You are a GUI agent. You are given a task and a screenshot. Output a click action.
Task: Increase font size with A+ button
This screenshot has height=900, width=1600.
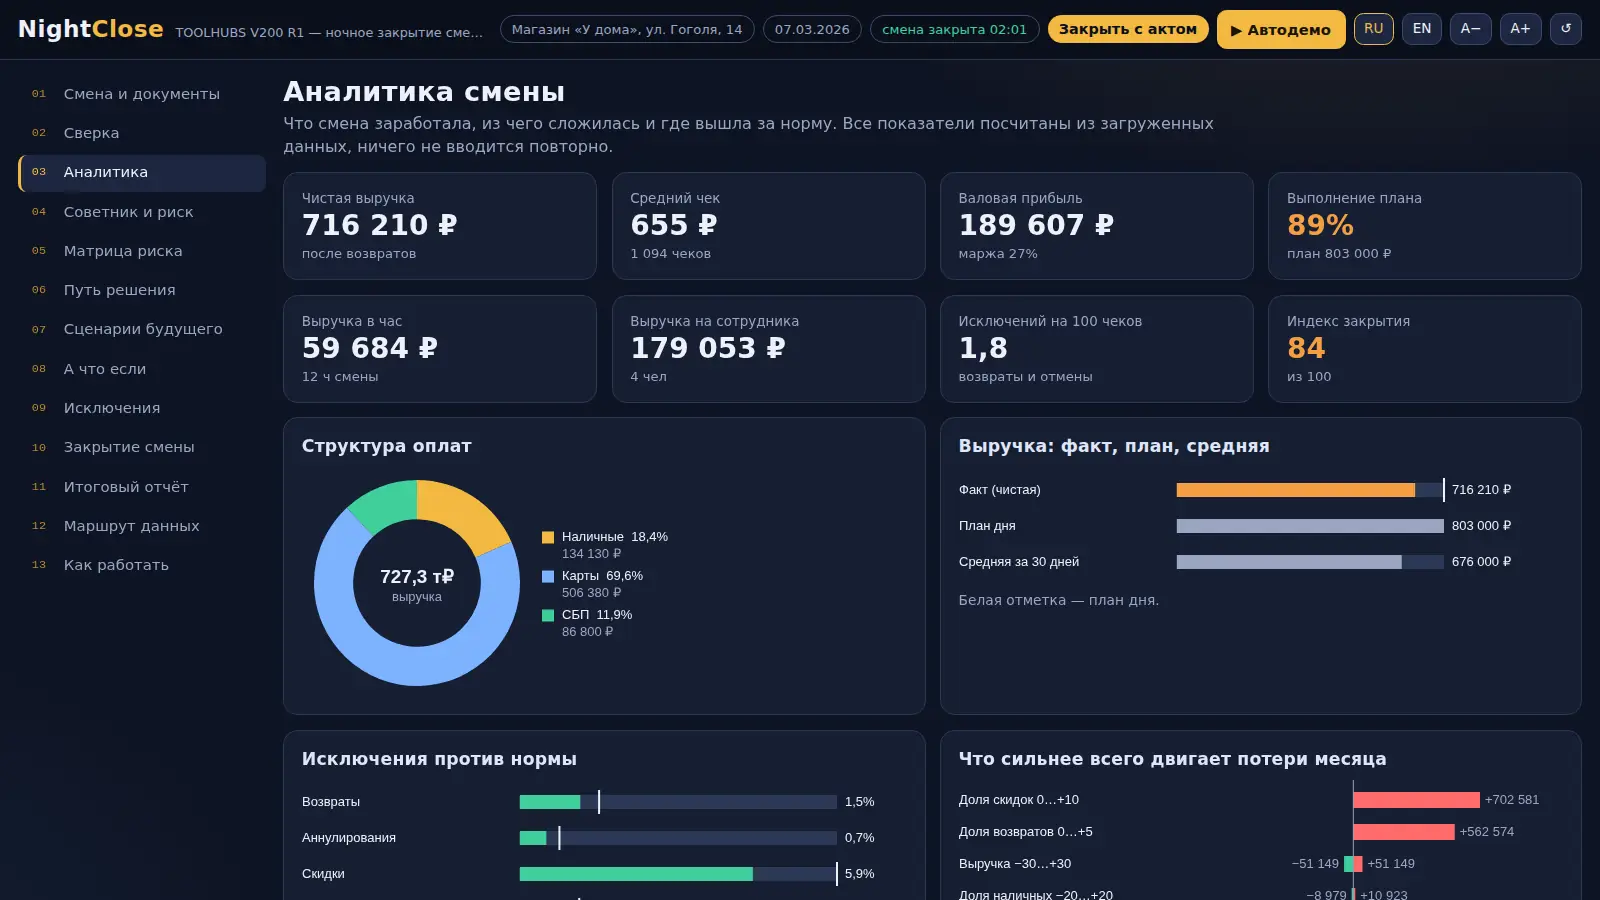tap(1520, 29)
